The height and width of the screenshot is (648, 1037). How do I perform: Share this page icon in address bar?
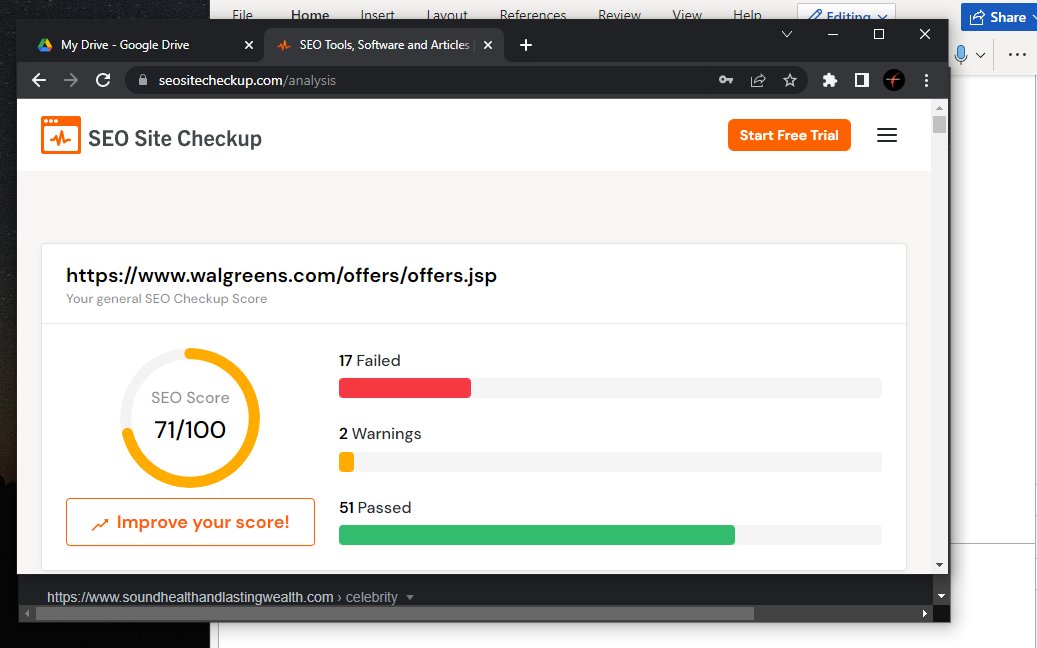tap(758, 80)
